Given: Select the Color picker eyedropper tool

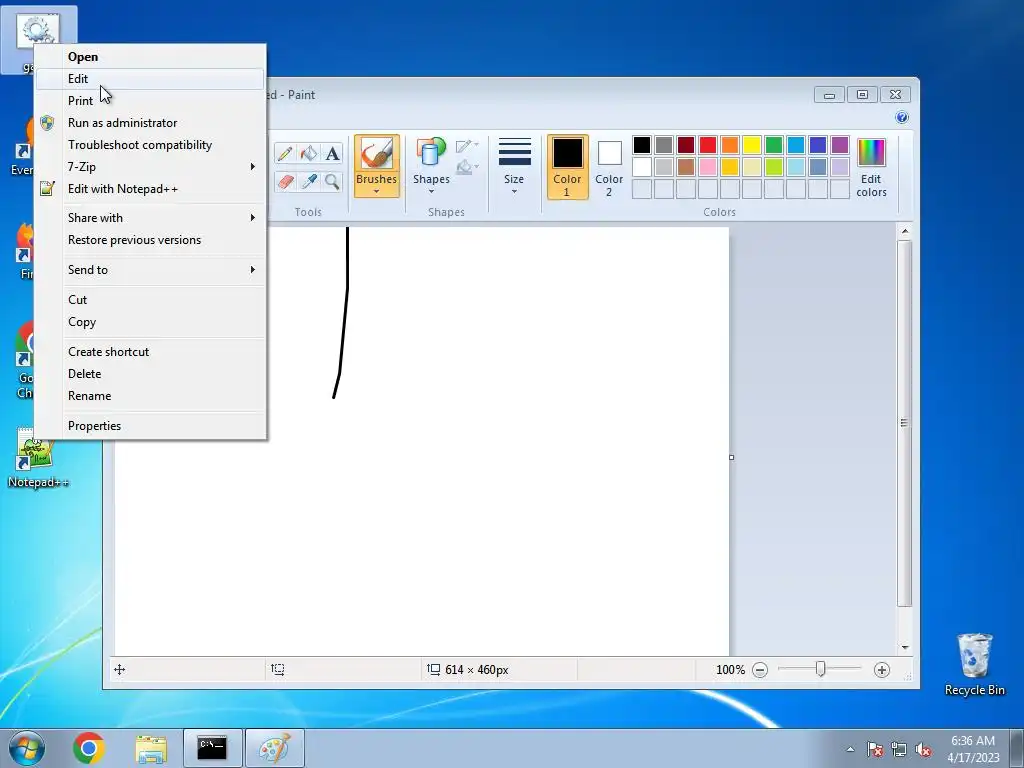Looking at the screenshot, I should [x=309, y=181].
